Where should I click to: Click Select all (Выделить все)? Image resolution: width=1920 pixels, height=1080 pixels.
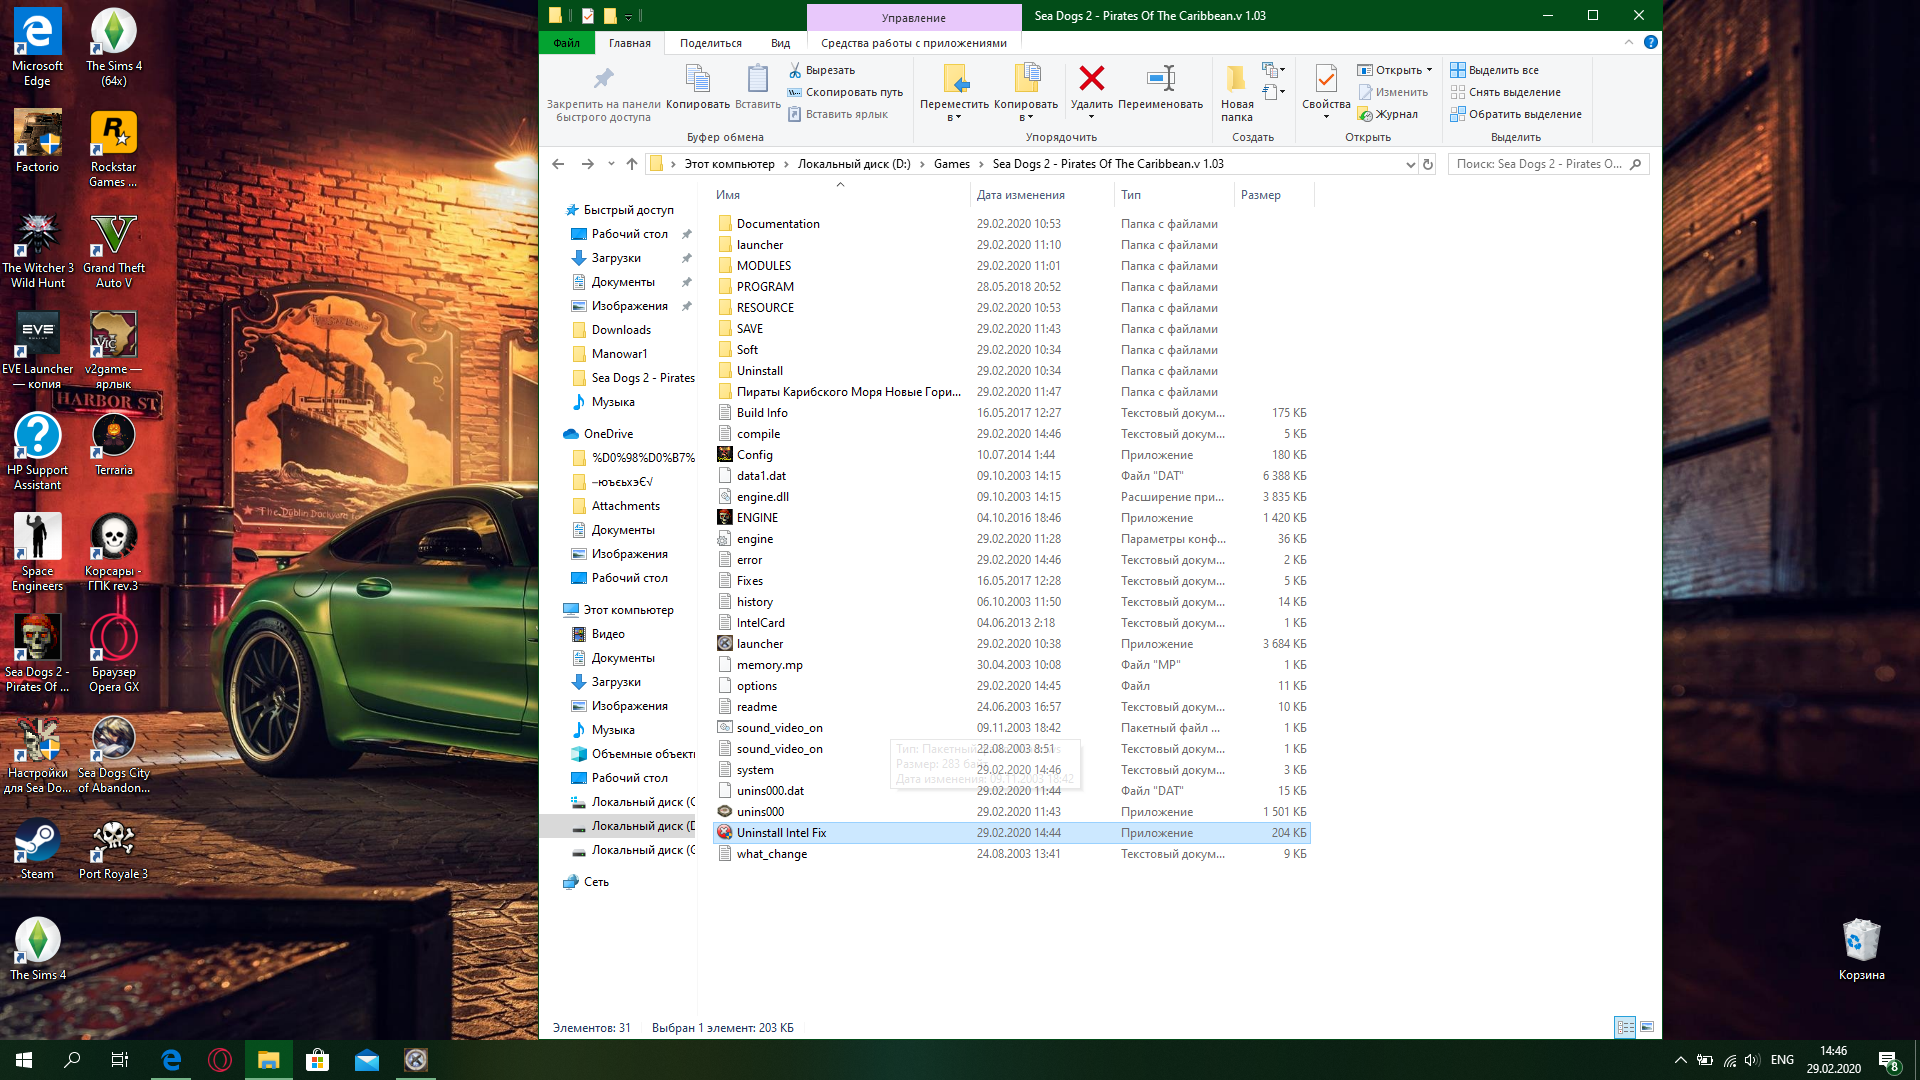coord(1495,70)
